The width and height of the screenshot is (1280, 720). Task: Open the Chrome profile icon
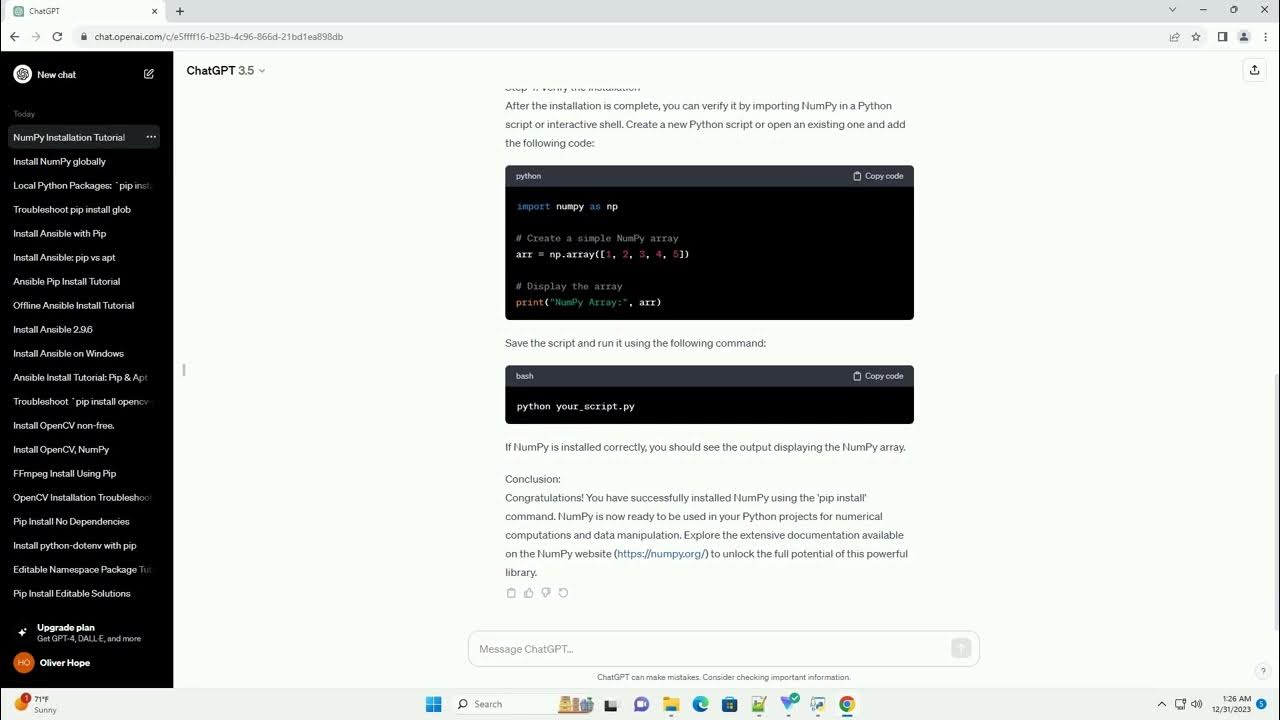(x=1244, y=37)
